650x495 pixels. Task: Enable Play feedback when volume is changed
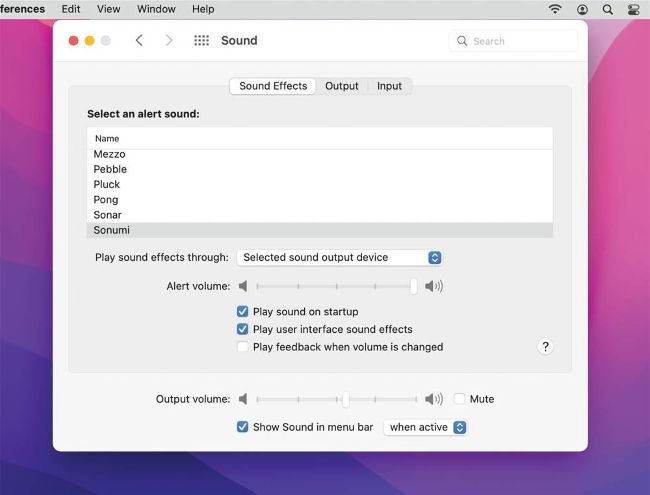pyautogui.click(x=243, y=347)
